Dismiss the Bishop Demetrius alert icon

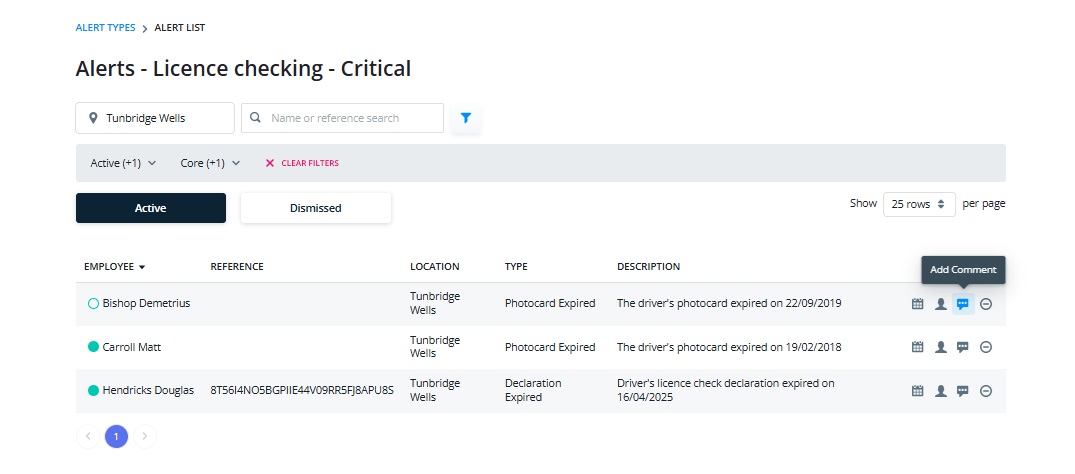[x=986, y=304]
